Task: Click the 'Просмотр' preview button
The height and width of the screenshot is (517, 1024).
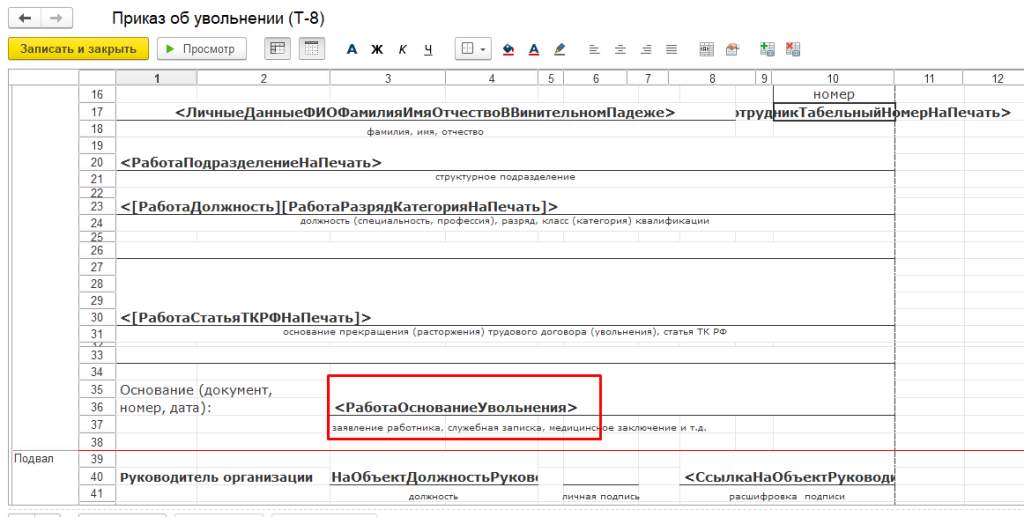Action: tap(202, 49)
